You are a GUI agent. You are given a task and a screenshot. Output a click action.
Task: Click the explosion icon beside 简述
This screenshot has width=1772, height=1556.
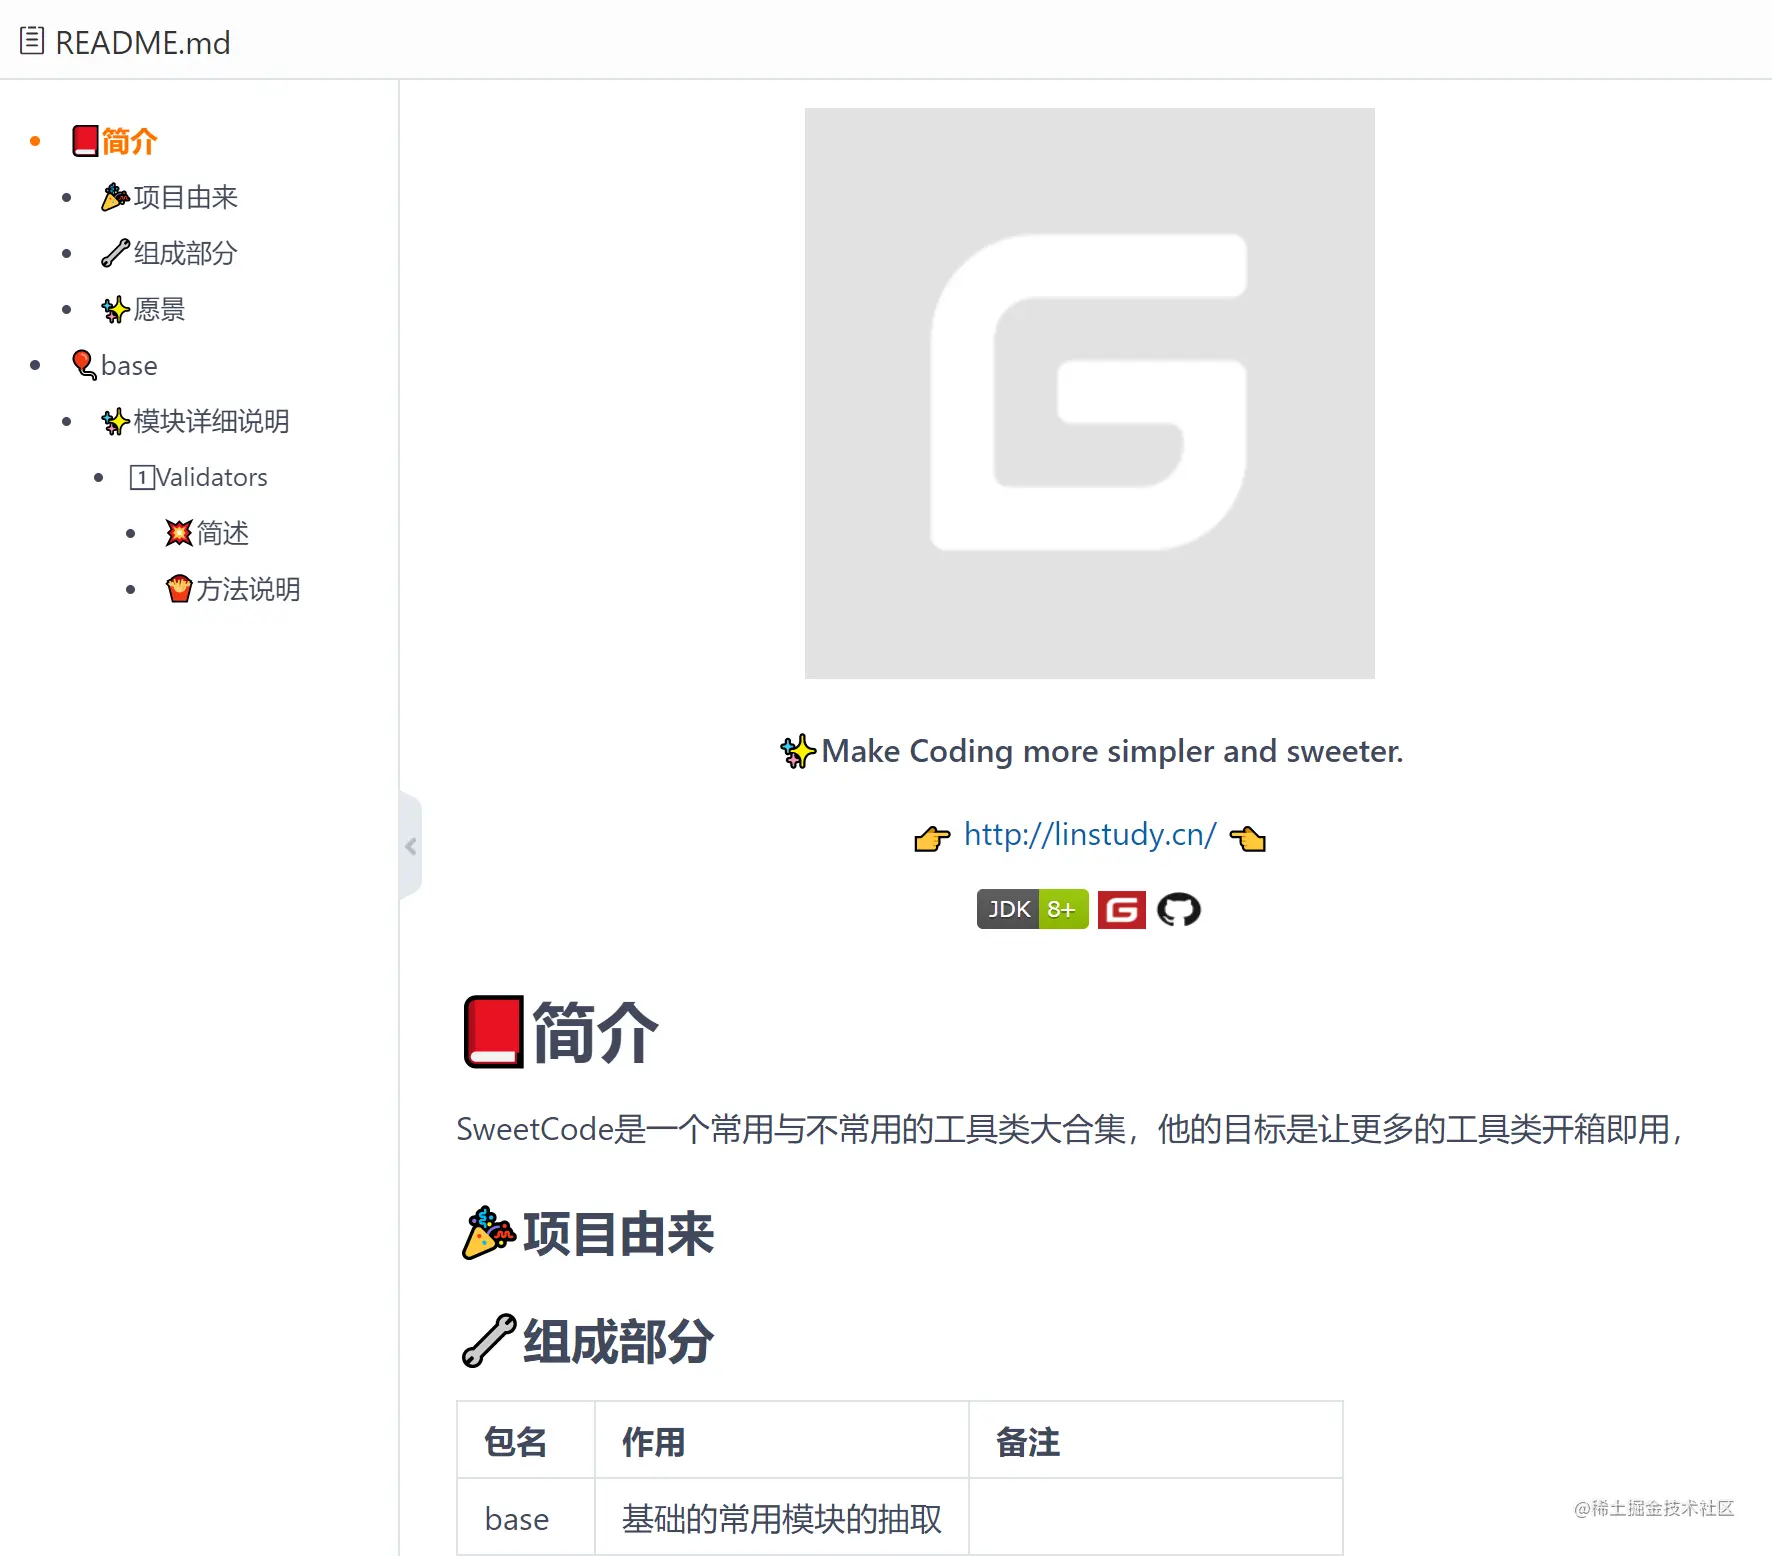coord(178,533)
